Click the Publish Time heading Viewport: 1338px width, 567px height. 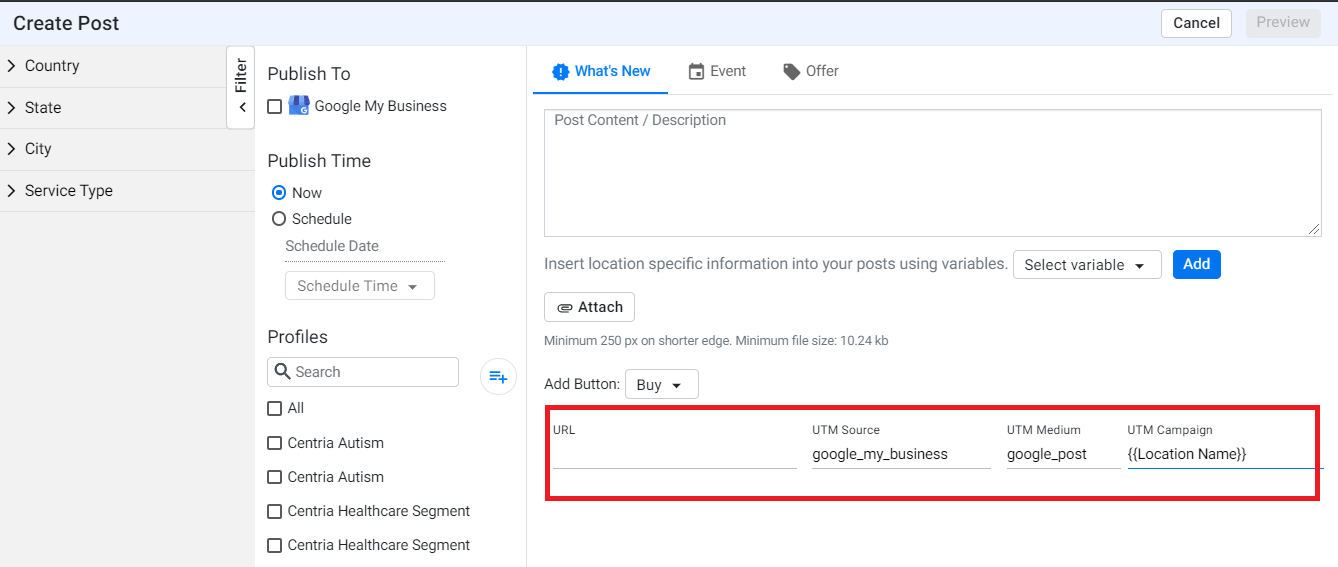(319, 161)
